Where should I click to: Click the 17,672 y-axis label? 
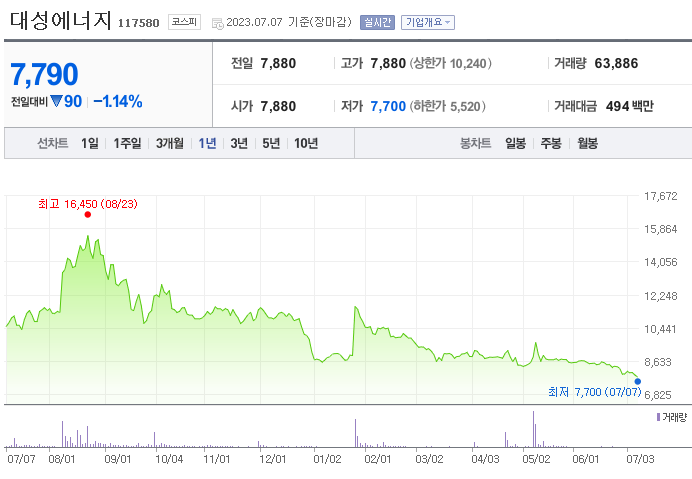point(661,196)
